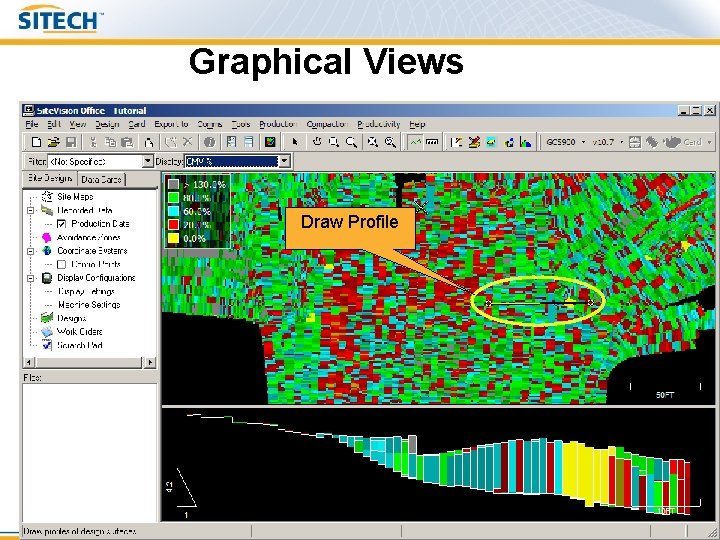Screen dimensions: 720x540
Task: Click the bar chart toolbar icon
Action: pyautogui.click(x=526, y=142)
